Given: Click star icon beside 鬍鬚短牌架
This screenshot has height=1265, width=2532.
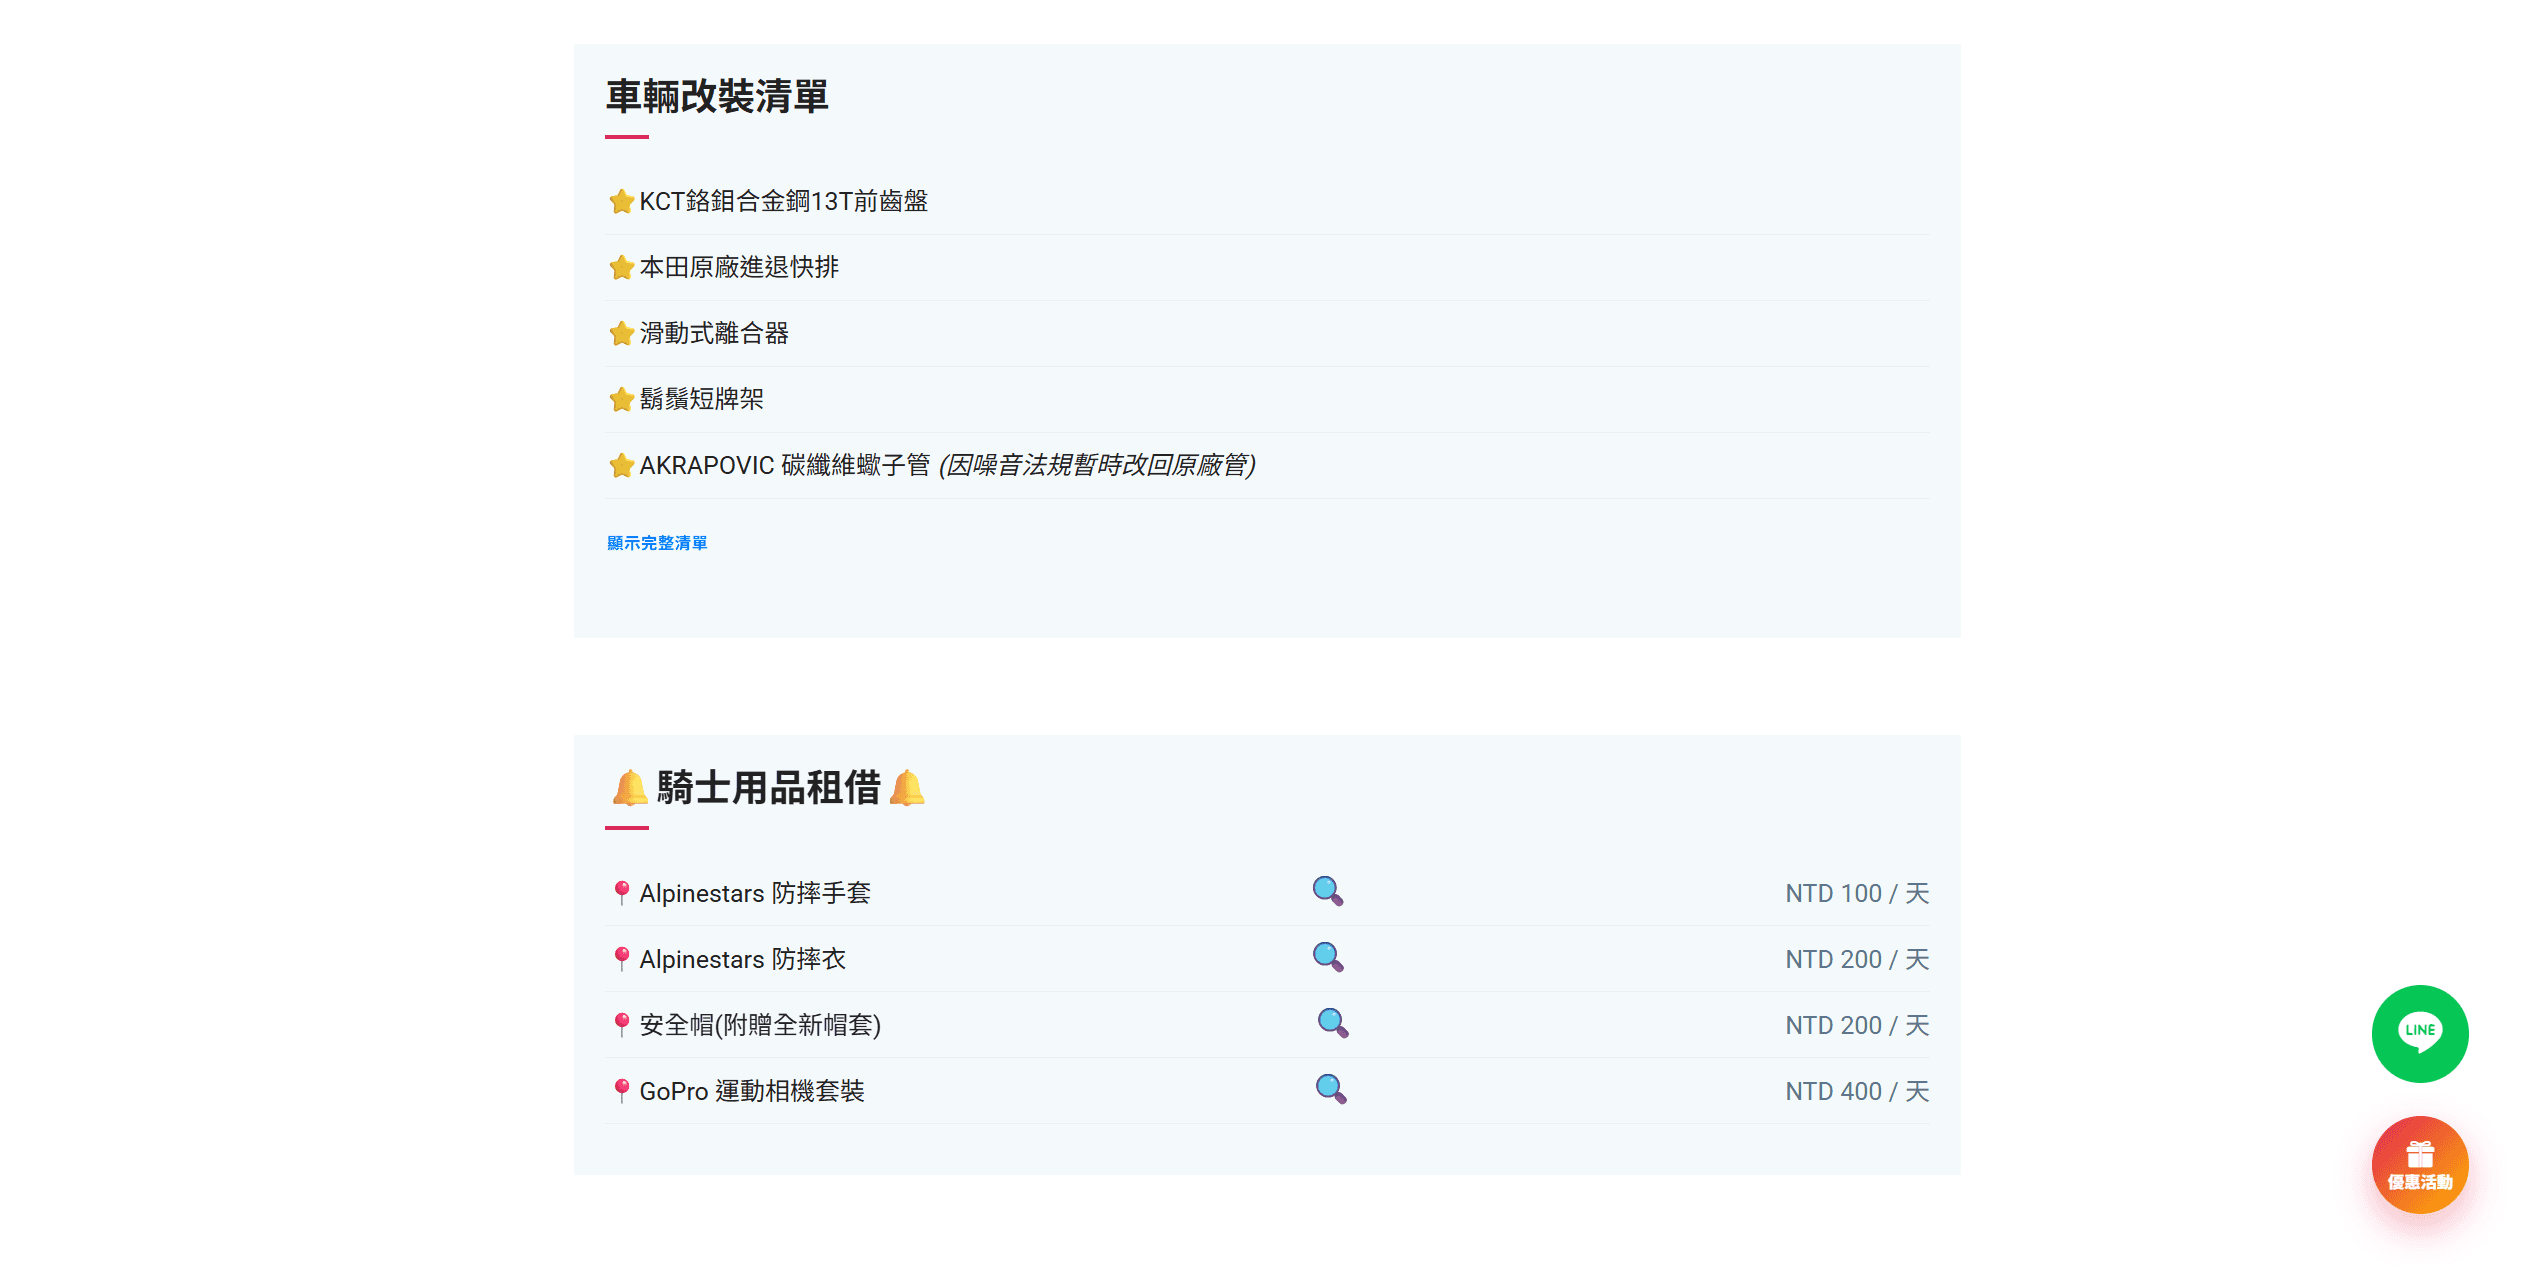Looking at the screenshot, I should pyautogui.click(x=621, y=399).
